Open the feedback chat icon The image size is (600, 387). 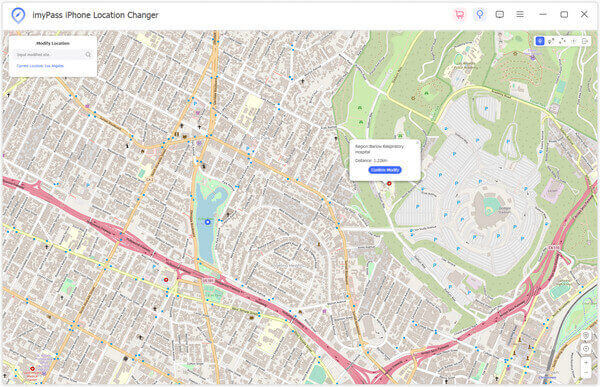pos(499,15)
